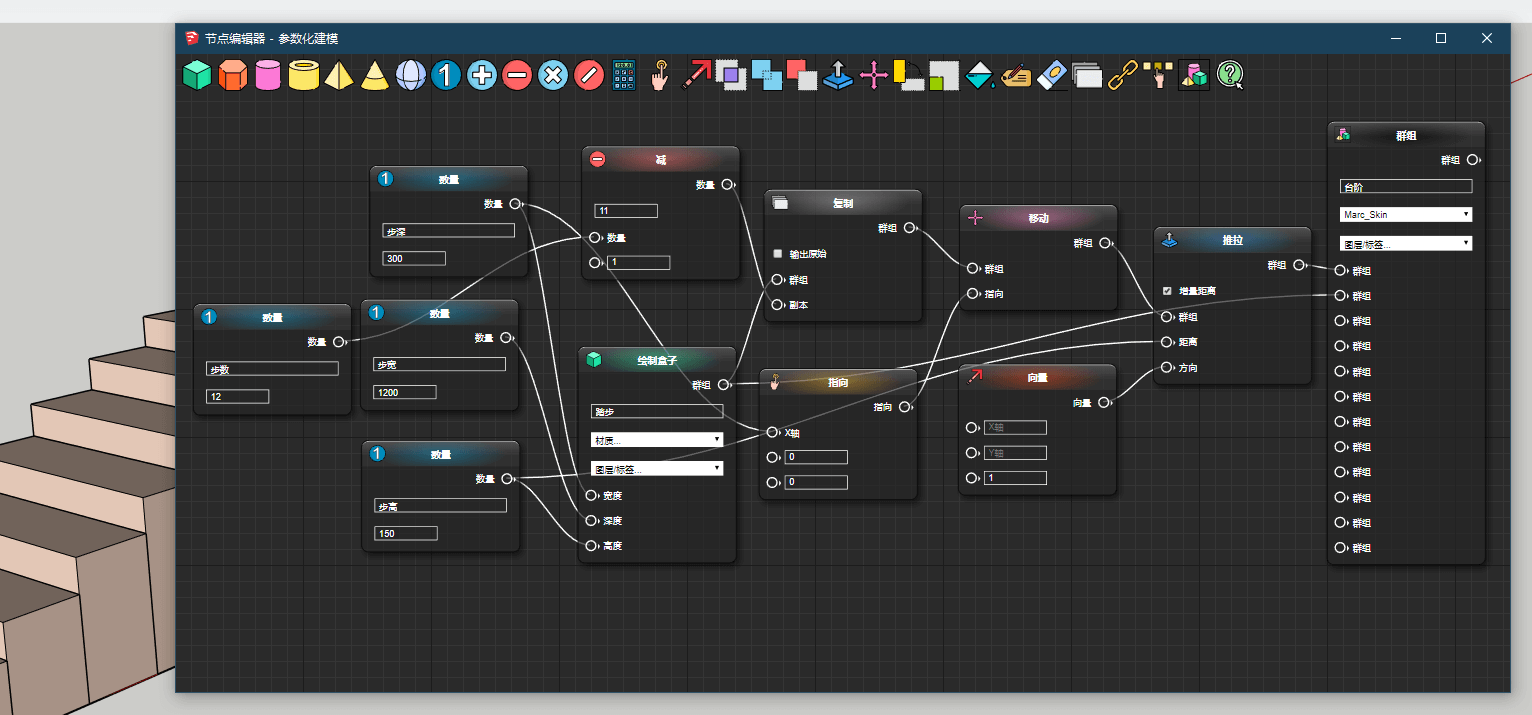The height and width of the screenshot is (715, 1532).
Task: Click the sphere shape toolbar icon
Action: coord(410,75)
